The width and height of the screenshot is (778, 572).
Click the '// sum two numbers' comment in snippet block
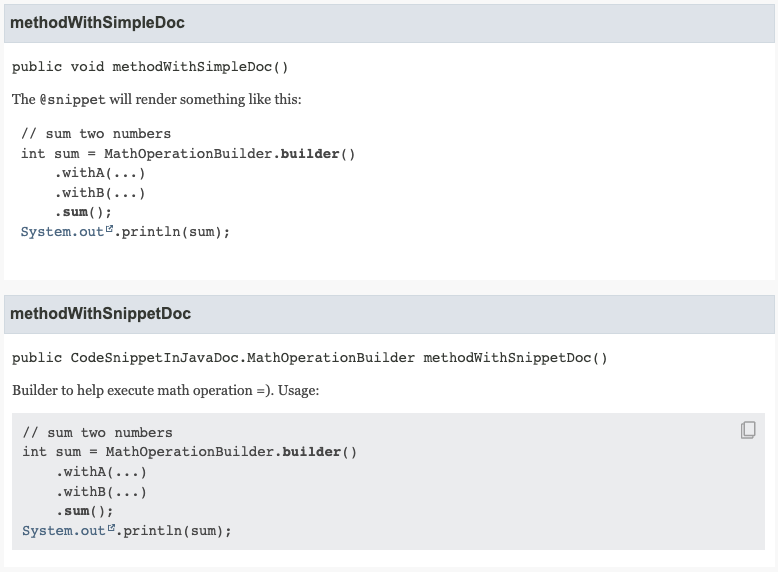click(x=97, y=433)
